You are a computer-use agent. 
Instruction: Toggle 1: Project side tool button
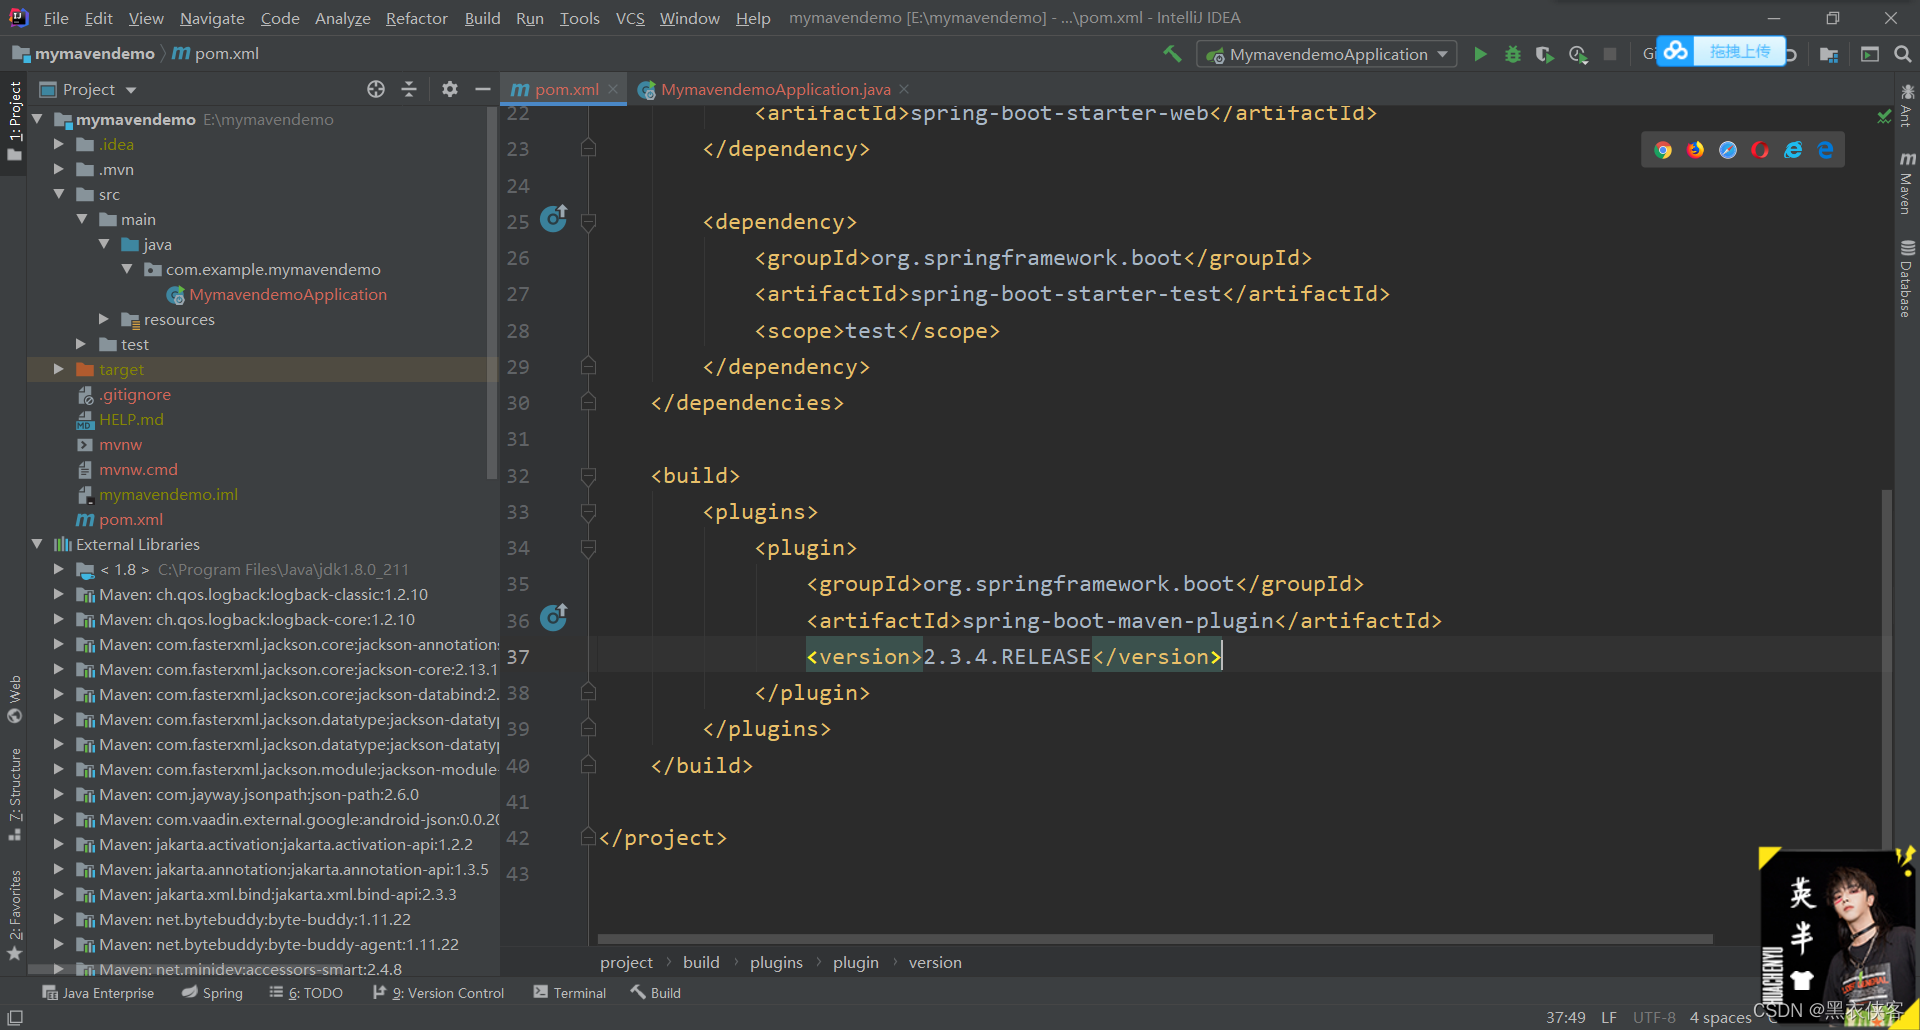(x=15, y=120)
